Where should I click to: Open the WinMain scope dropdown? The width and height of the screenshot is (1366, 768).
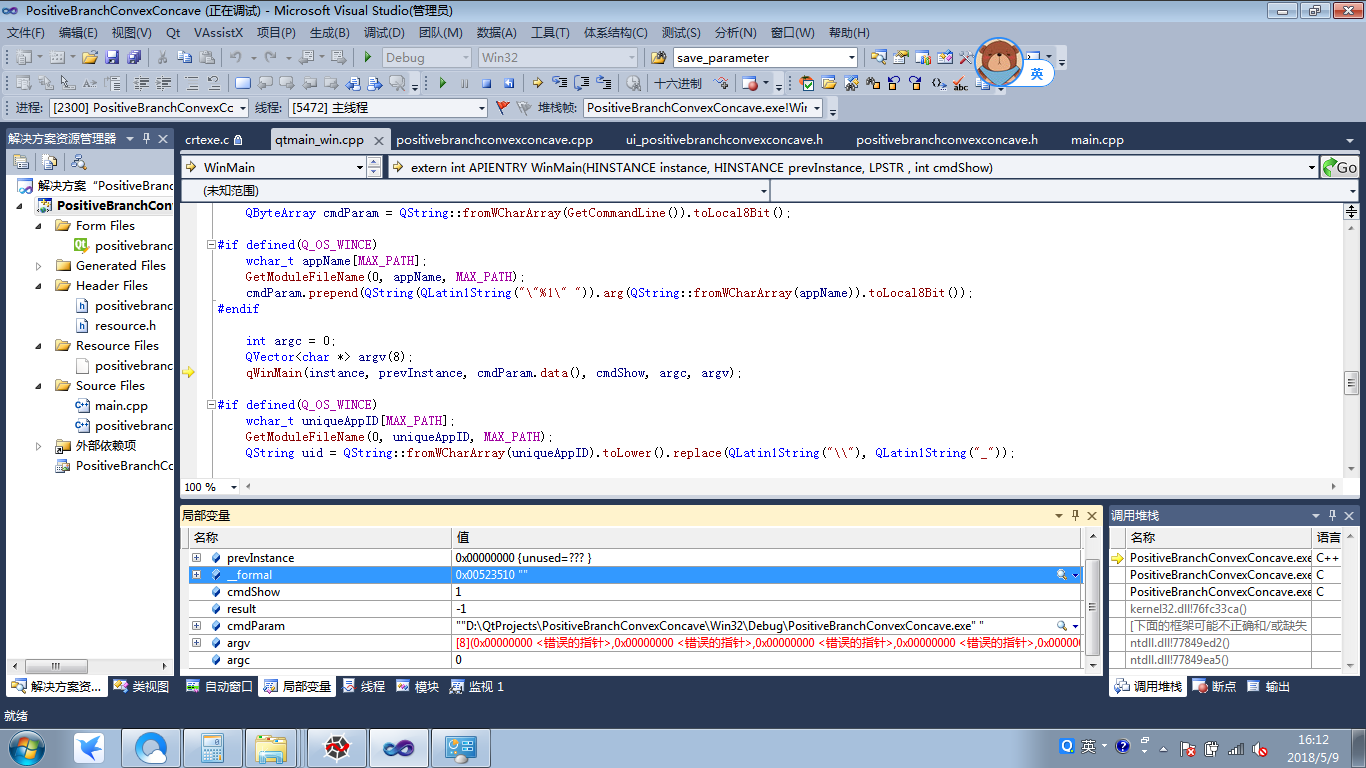360,167
